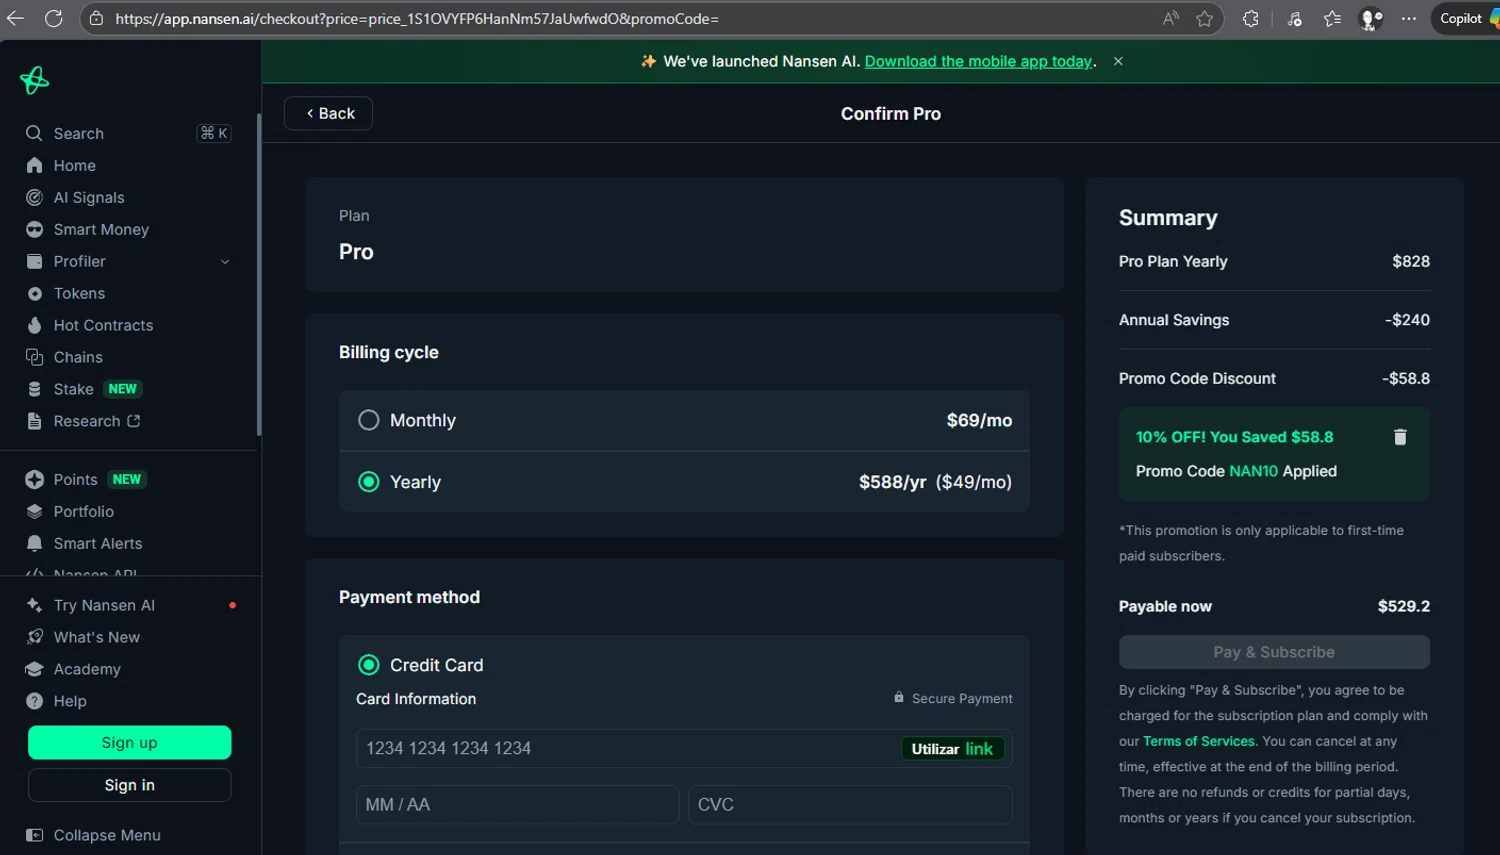
Task: Add this page to favorites star
Action: click(1204, 18)
